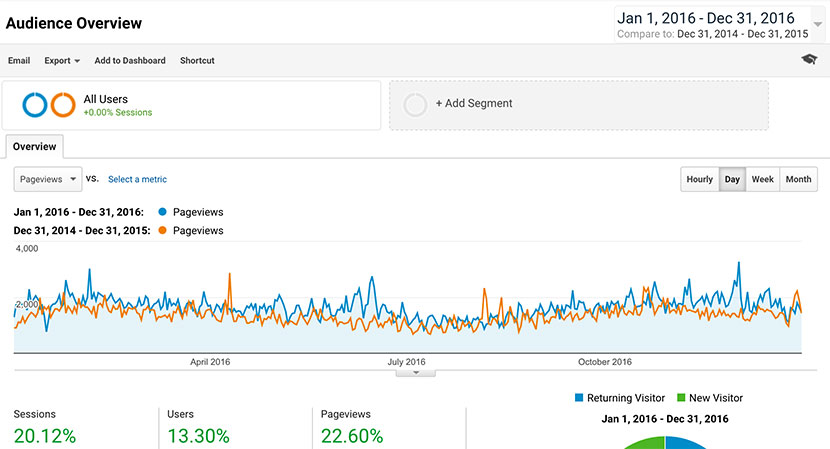
Task: Open the Pageviews metric dropdown
Action: 48,179
